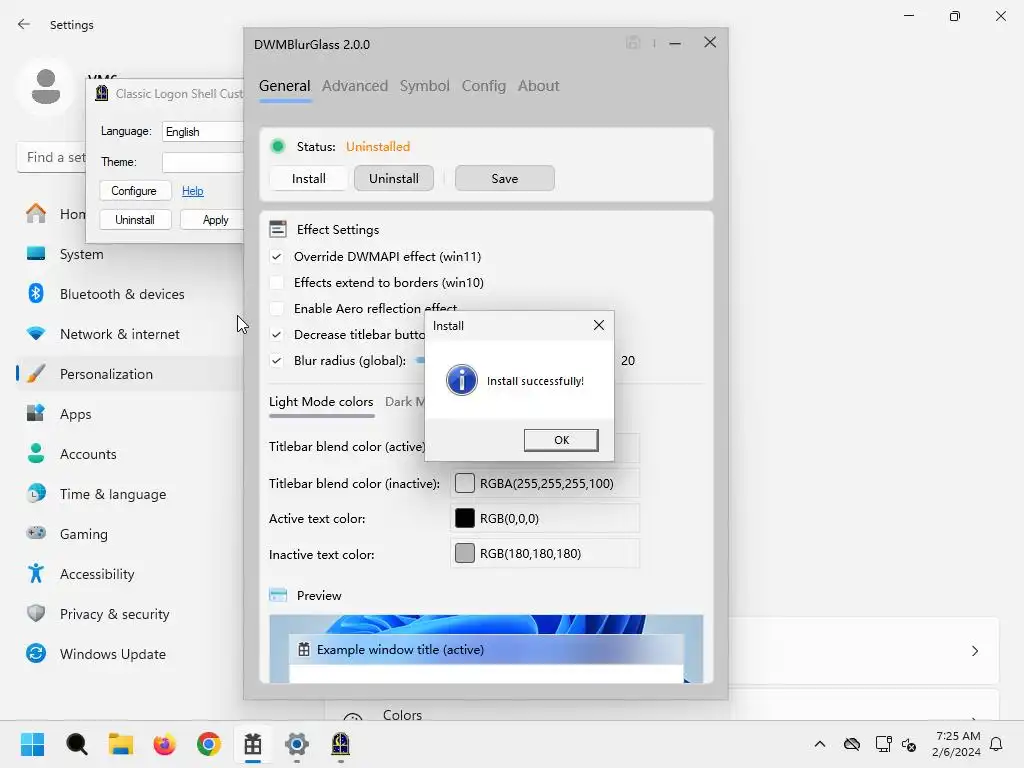Screen dimensions: 1024x768
Task: Go back in Settings window
Action: [24, 24]
